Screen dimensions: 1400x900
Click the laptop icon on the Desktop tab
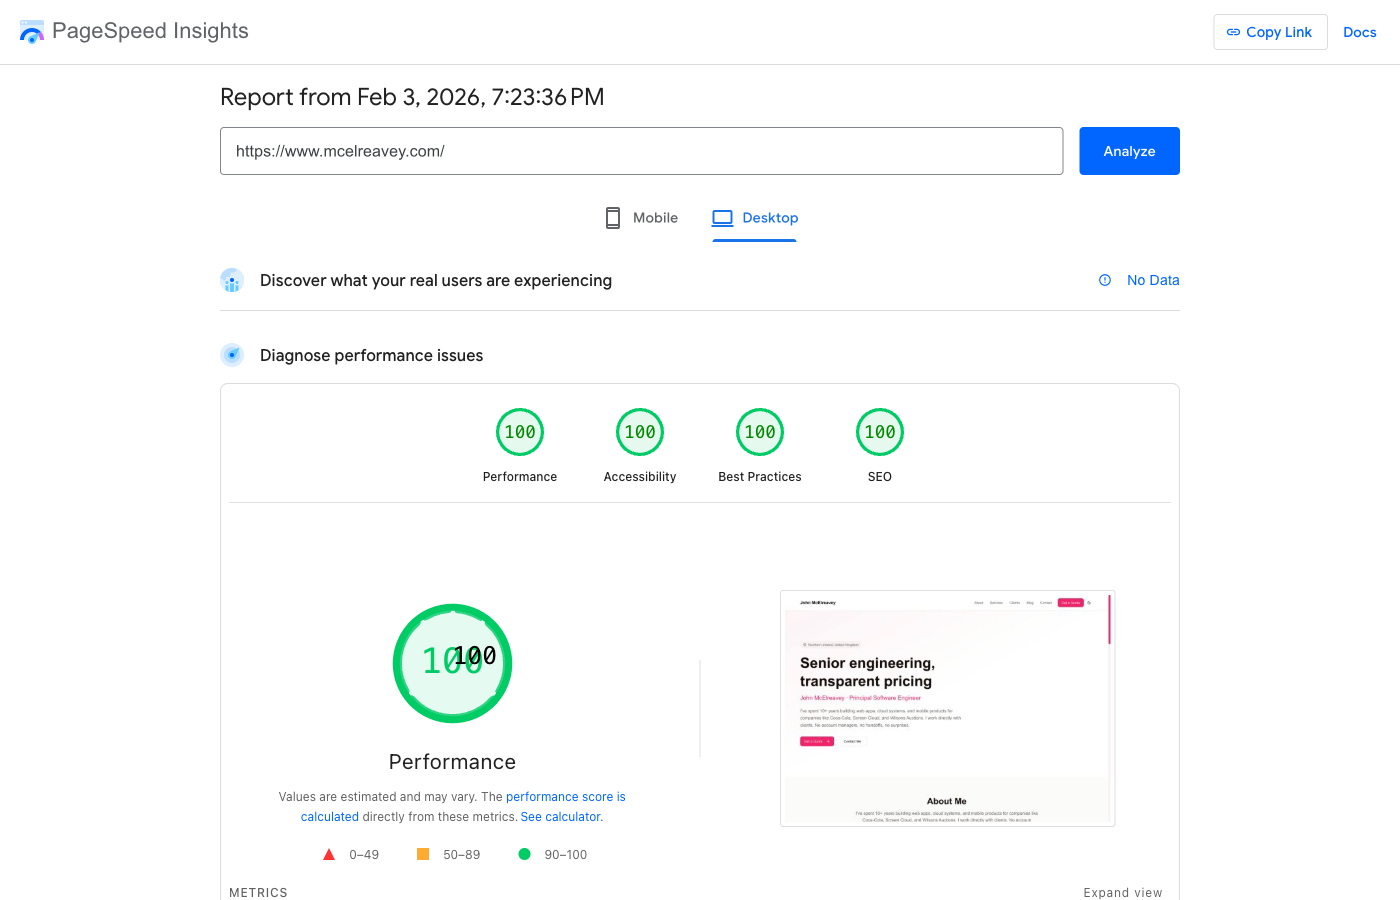point(721,217)
